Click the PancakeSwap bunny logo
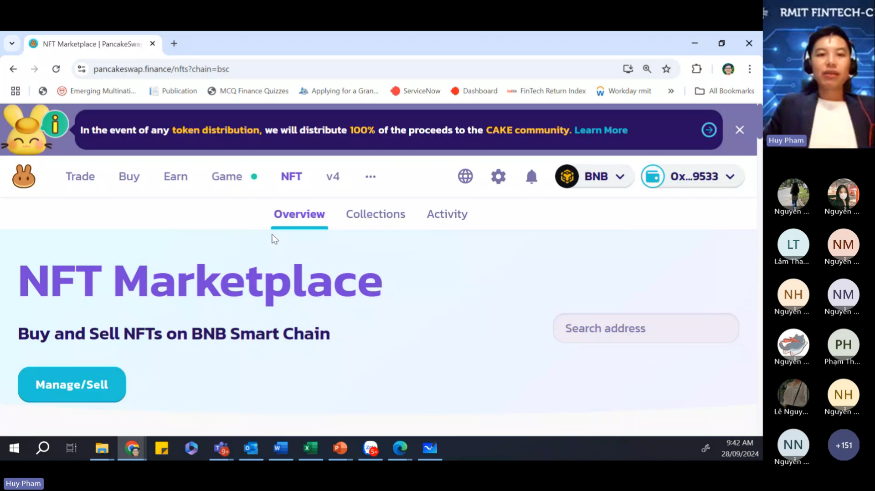This screenshot has width=875, height=491. click(24, 177)
